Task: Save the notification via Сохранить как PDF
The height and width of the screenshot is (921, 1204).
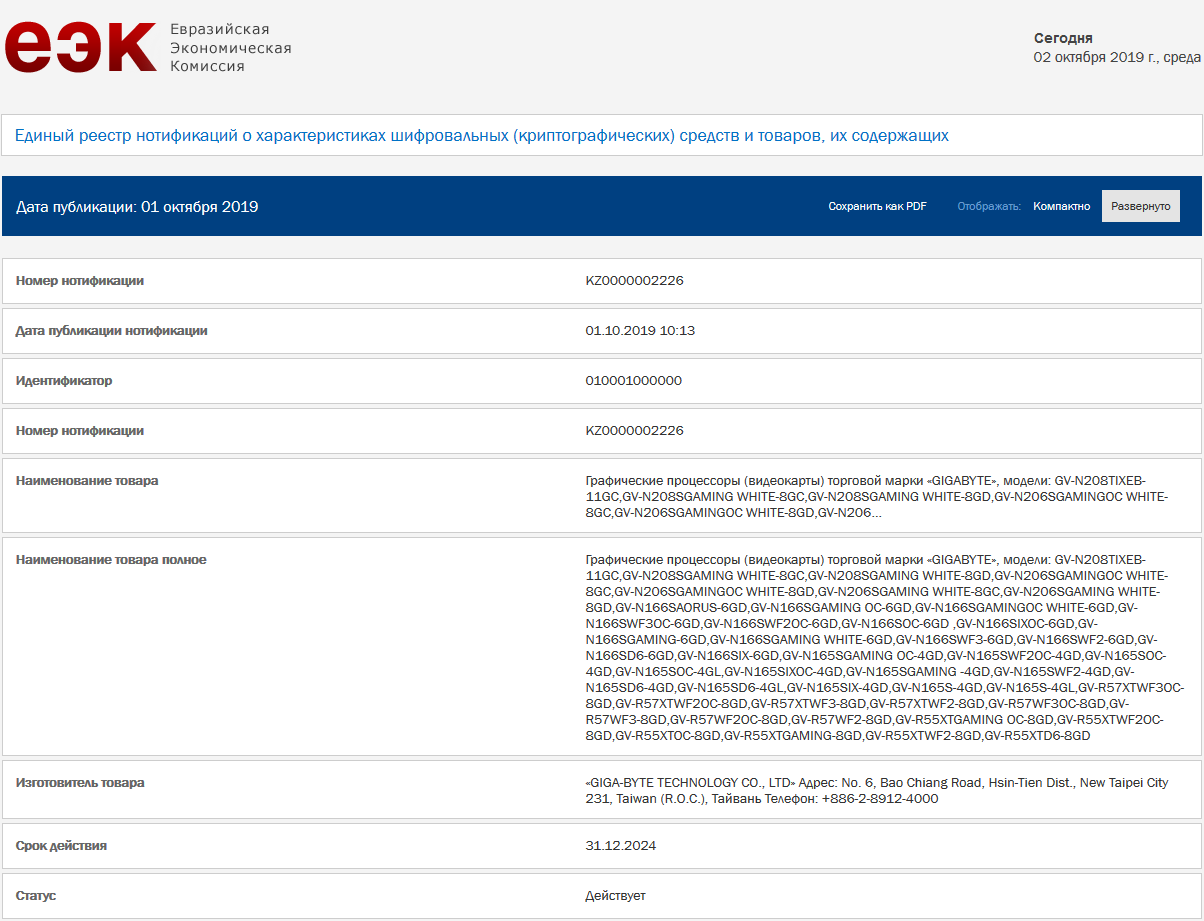Action: click(877, 206)
